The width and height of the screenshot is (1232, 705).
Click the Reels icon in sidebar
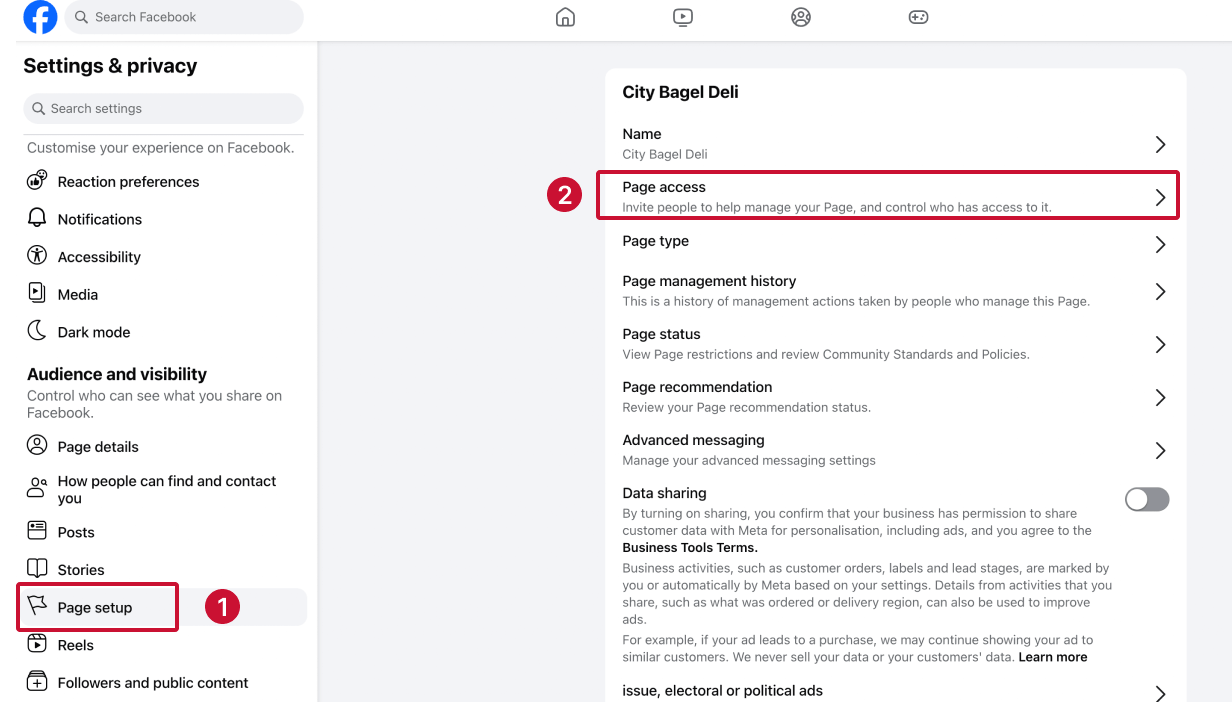click(37, 644)
